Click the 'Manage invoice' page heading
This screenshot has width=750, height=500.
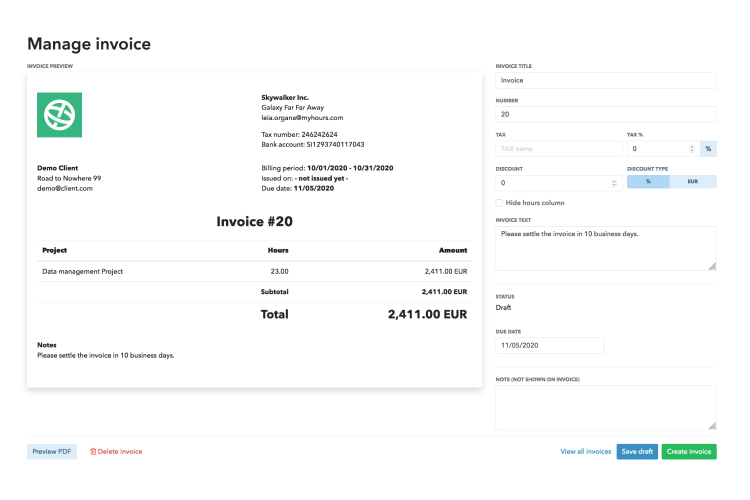point(89,44)
